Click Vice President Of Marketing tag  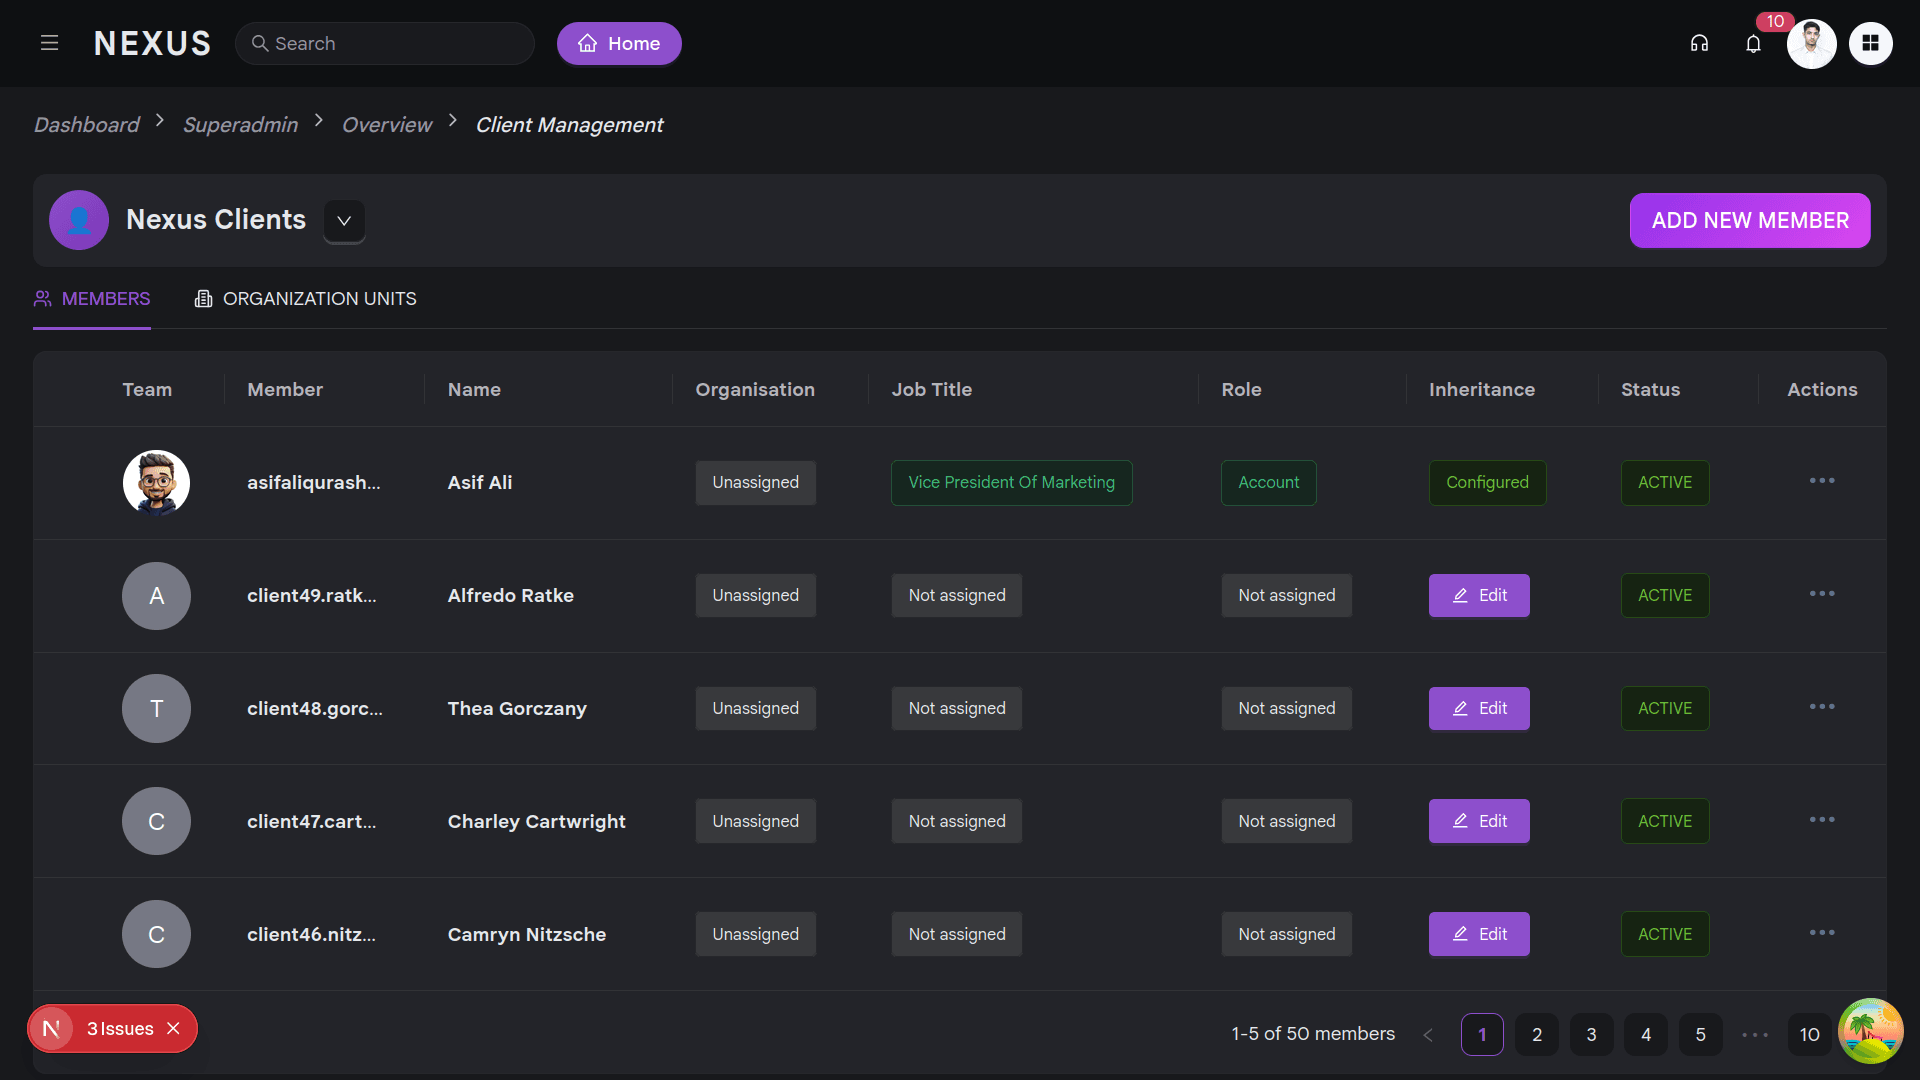[1011, 482]
